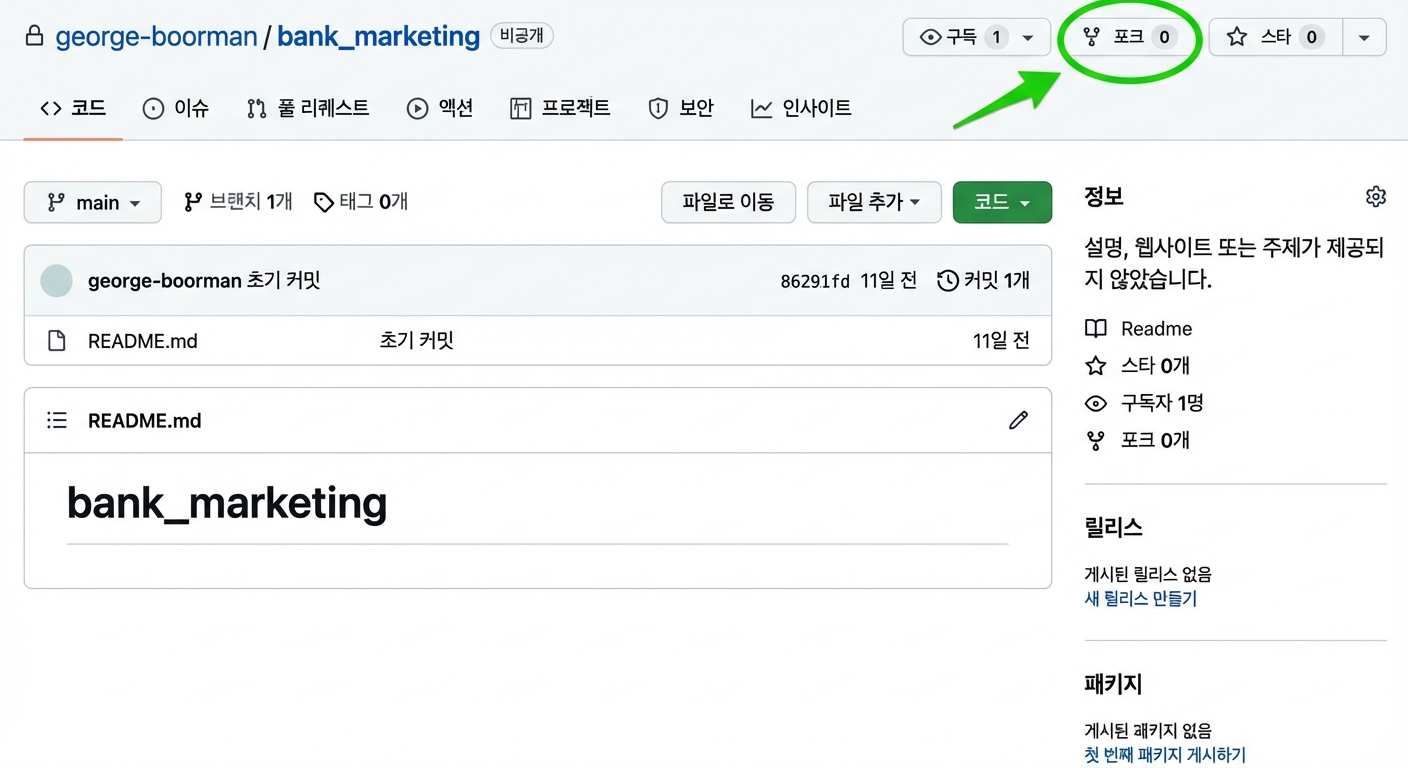This screenshot has width=1408, height=768.
Task: View 태그 0개 tags link
Action: tap(361, 202)
